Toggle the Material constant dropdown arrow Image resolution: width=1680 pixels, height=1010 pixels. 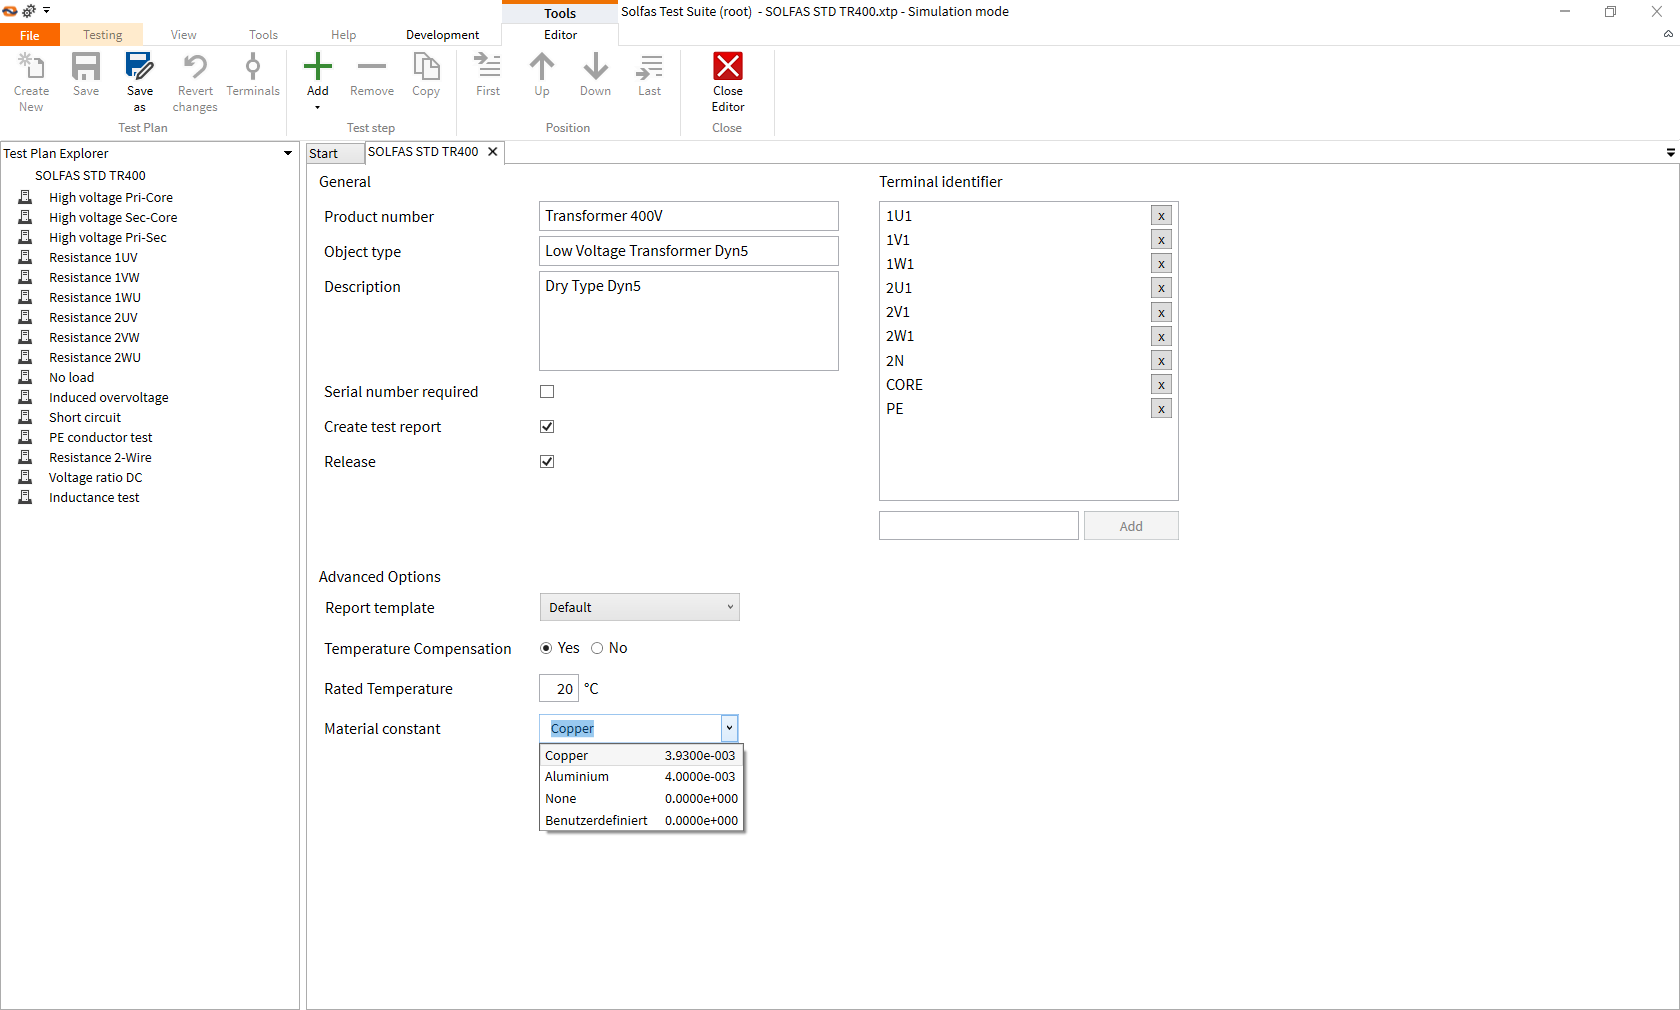pyautogui.click(x=729, y=728)
